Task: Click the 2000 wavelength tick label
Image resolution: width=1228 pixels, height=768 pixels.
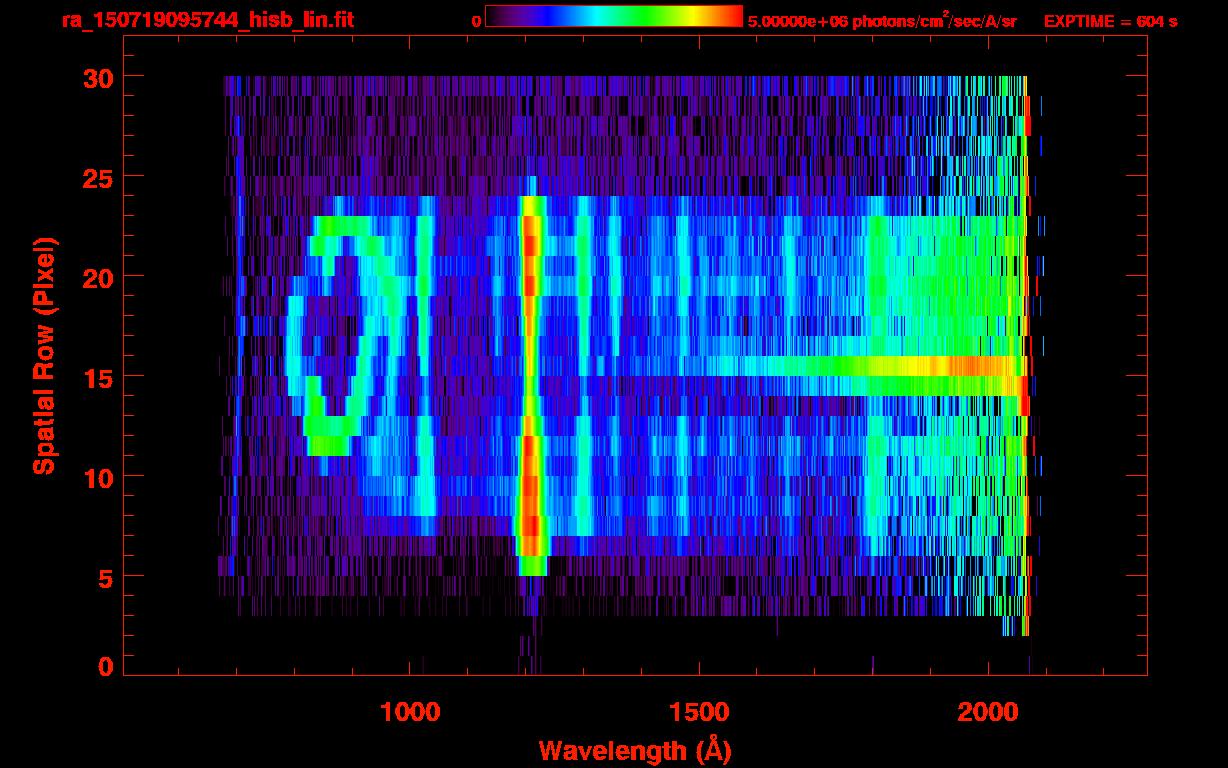Action: point(988,712)
